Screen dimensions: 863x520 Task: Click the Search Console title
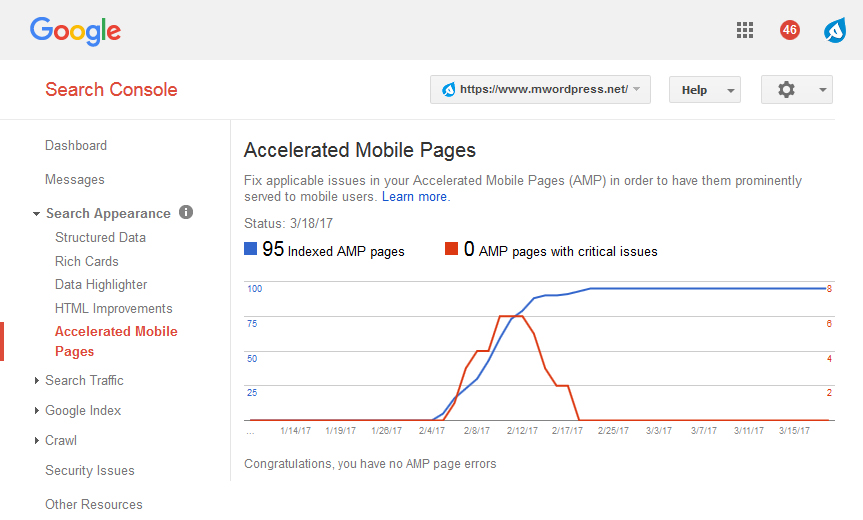pos(111,89)
